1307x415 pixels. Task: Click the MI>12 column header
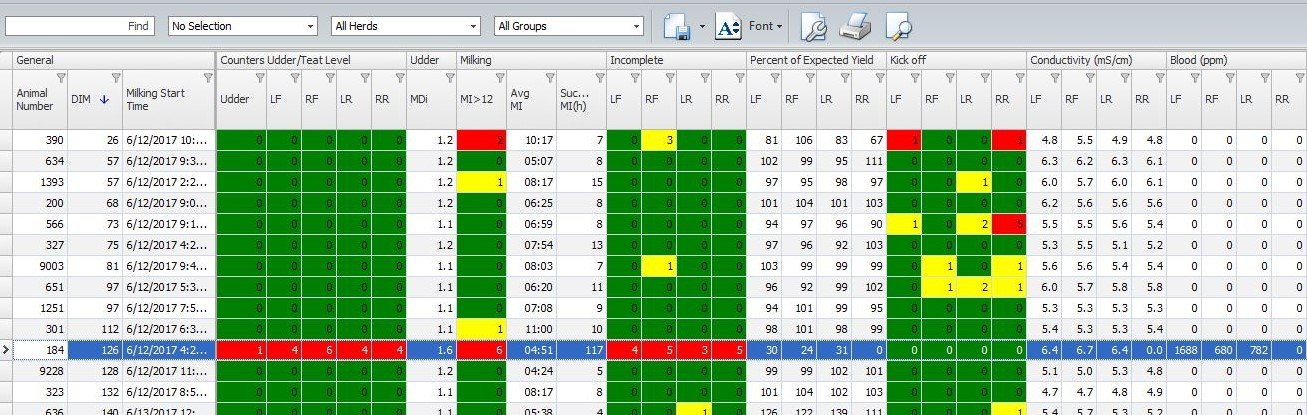pos(474,100)
